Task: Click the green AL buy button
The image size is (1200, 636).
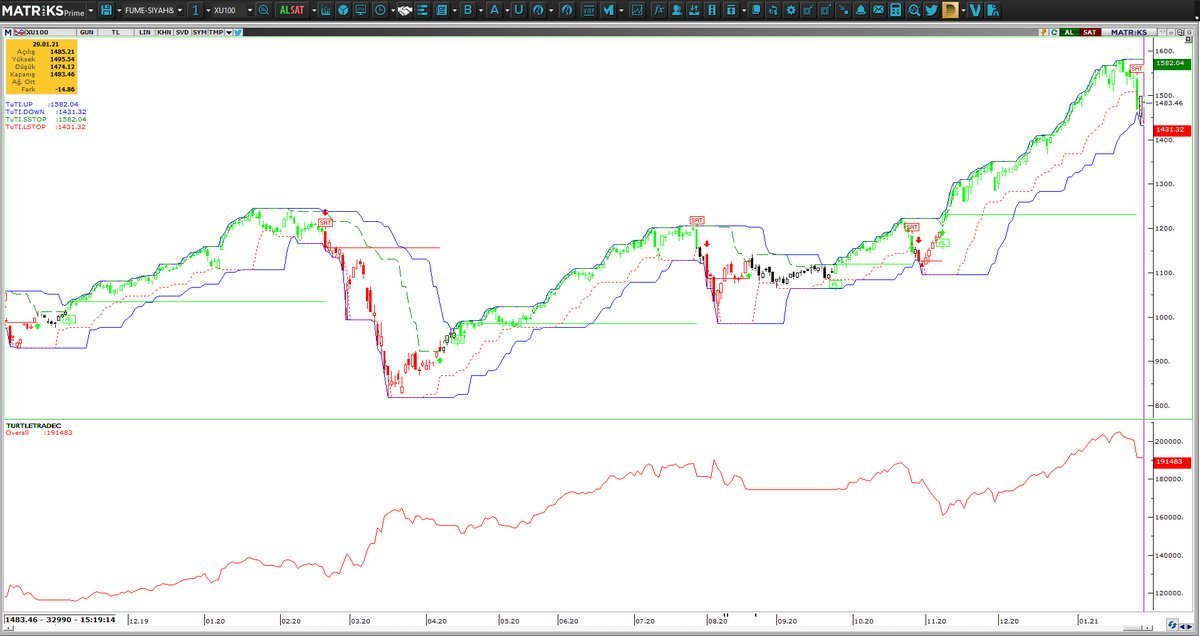Action: point(1068,32)
